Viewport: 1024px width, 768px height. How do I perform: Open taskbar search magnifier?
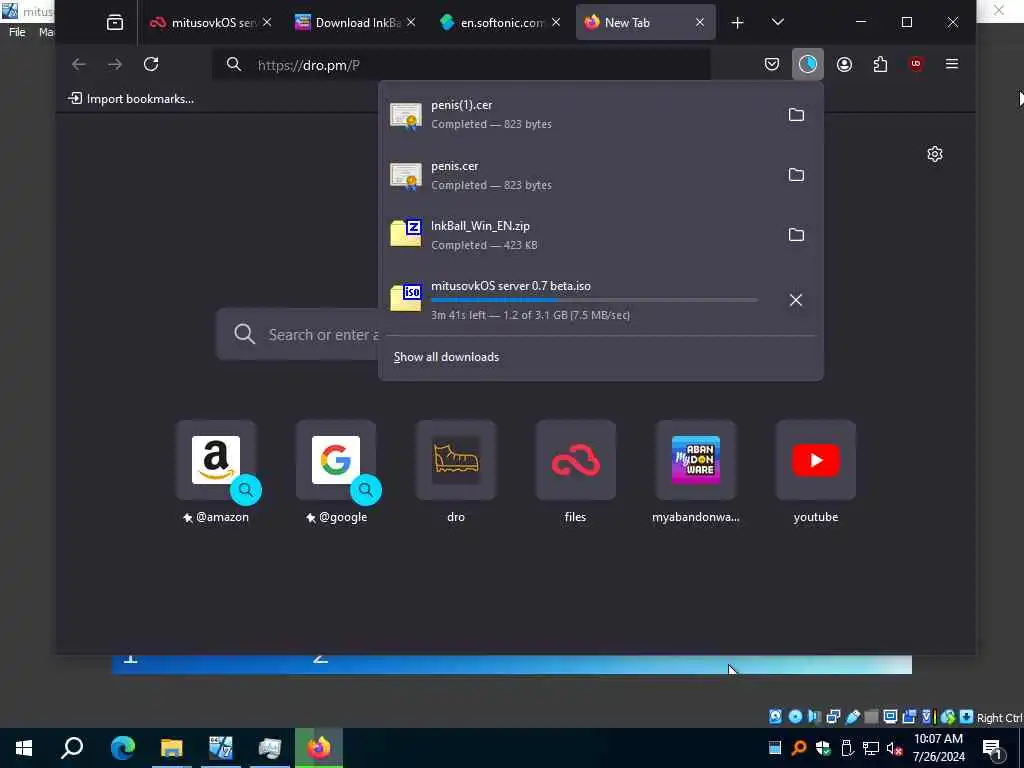coord(72,748)
